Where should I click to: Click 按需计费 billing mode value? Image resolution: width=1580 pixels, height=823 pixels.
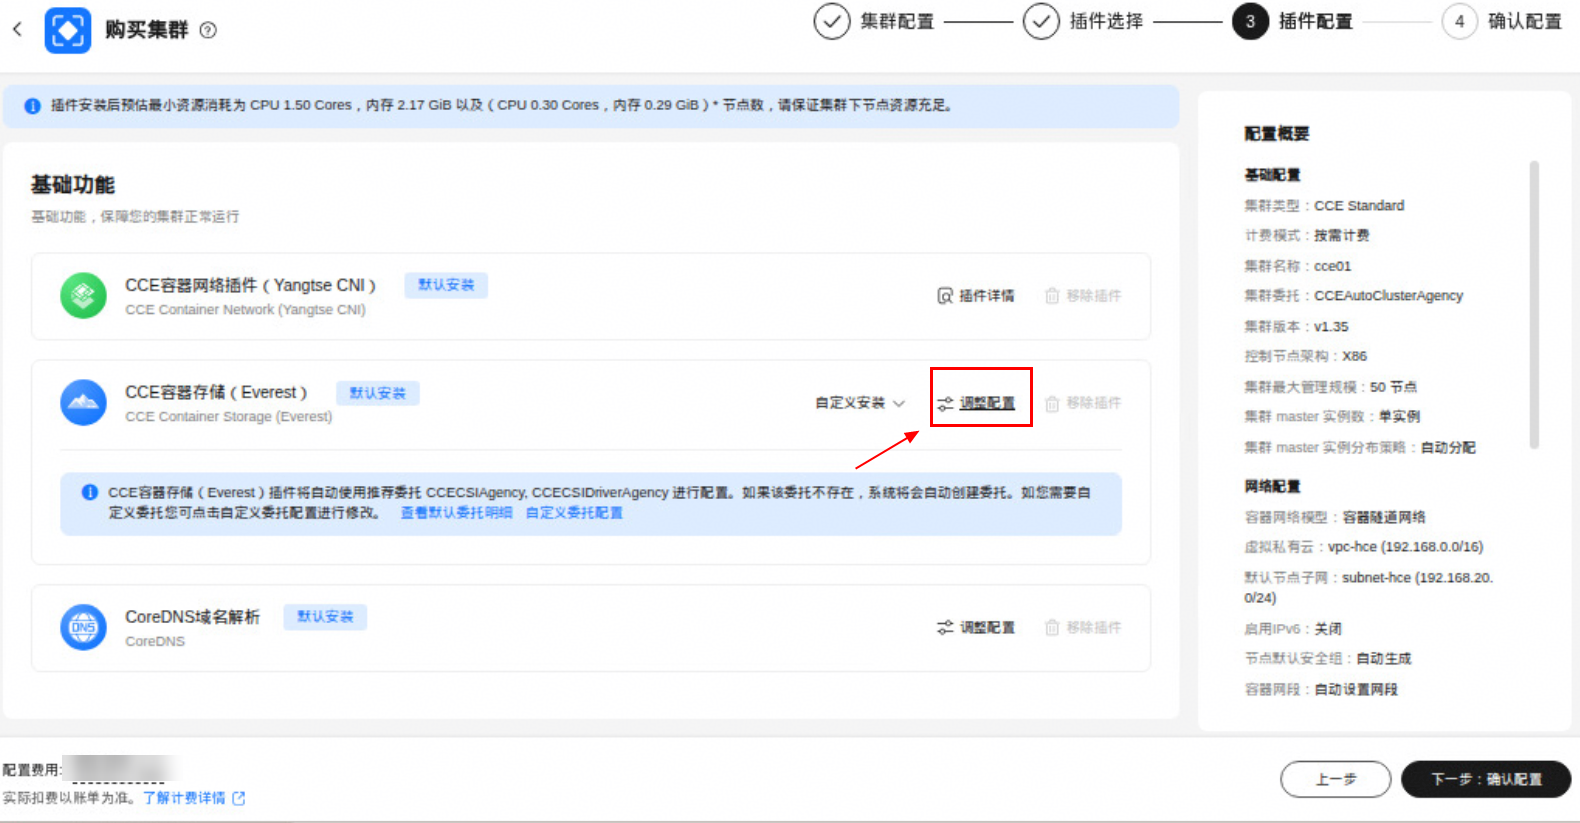click(1341, 236)
